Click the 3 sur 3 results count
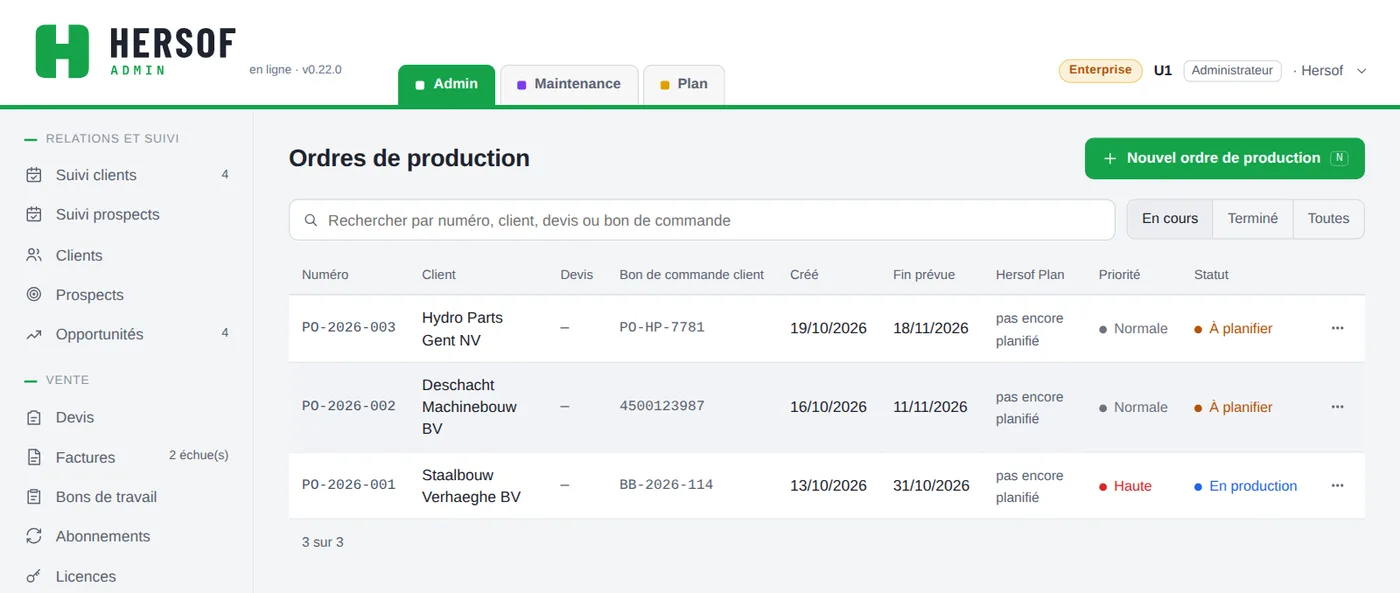Screen dimensions: 1400x593 coord(322,542)
